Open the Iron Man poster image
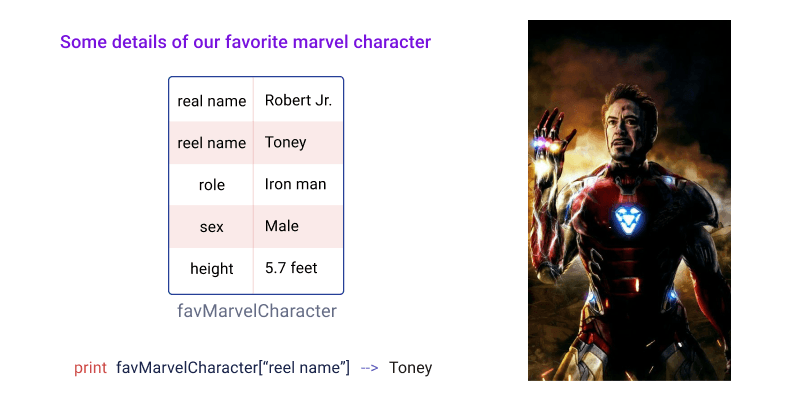 (629, 200)
